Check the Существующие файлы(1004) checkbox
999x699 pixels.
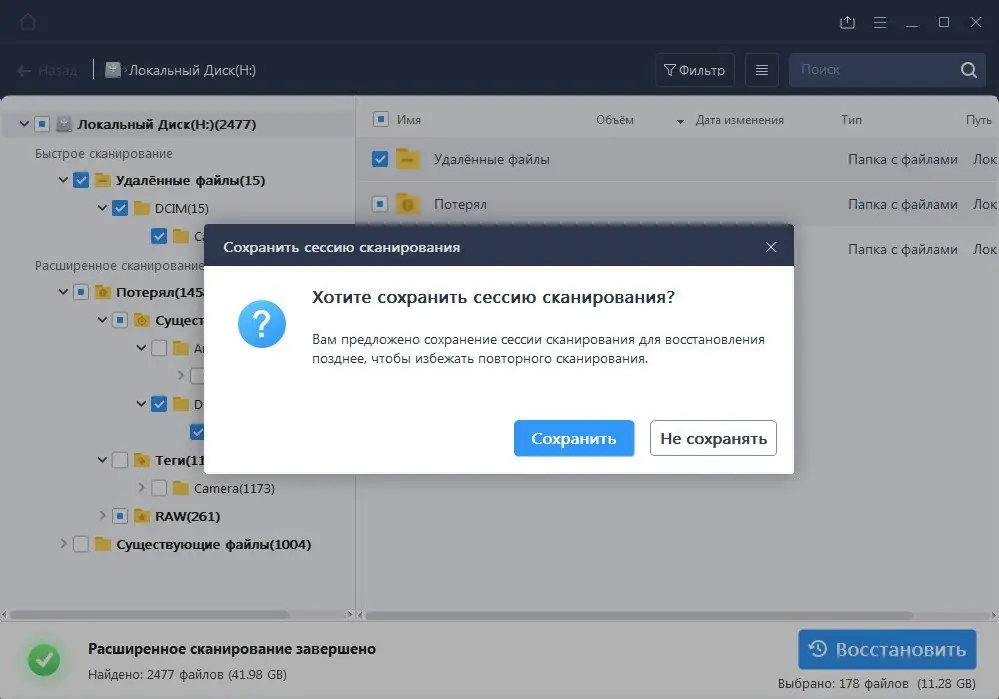tap(81, 544)
